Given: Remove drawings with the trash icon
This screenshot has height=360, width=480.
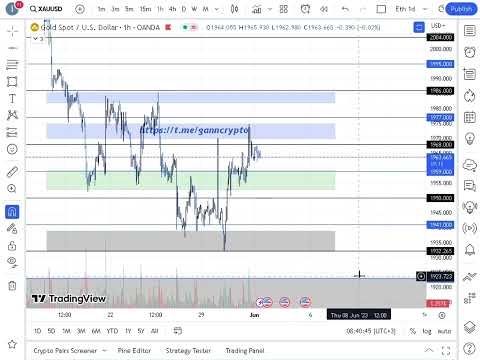Looking at the screenshot, I should pyautogui.click(x=12, y=286).
